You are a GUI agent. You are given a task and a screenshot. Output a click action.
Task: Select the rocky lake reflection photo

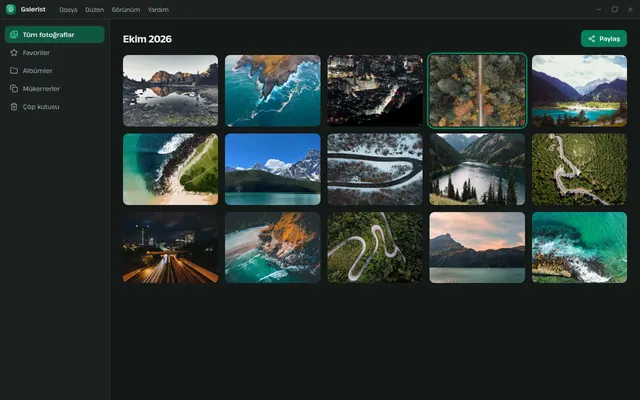171,91
